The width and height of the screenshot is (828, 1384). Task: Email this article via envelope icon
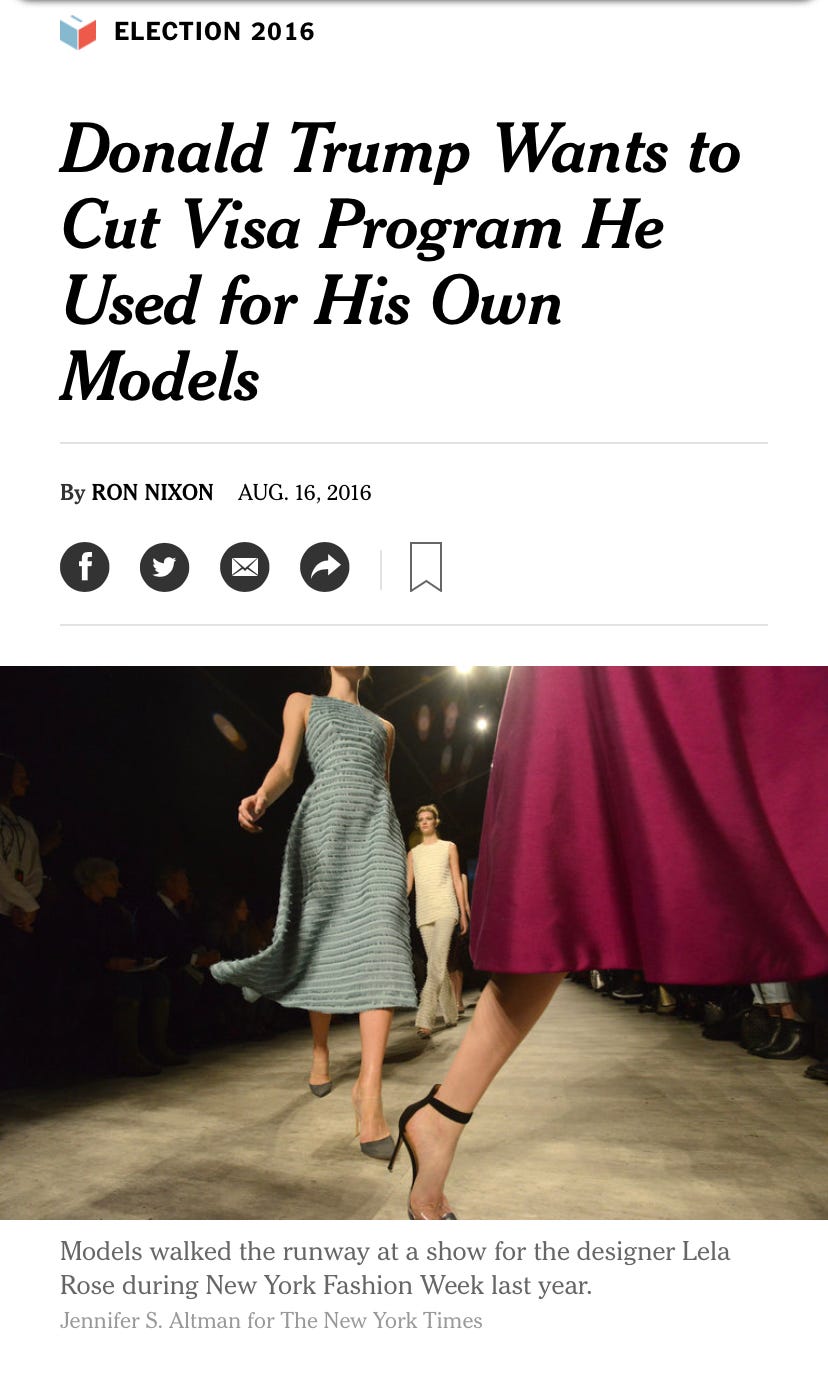[x=245, y=567]
